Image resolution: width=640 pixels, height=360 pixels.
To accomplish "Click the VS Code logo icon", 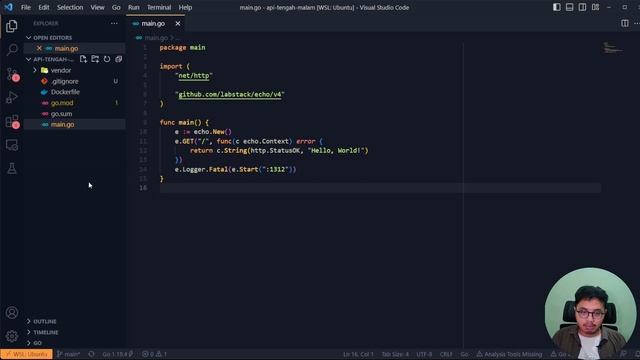I will 9,7.
